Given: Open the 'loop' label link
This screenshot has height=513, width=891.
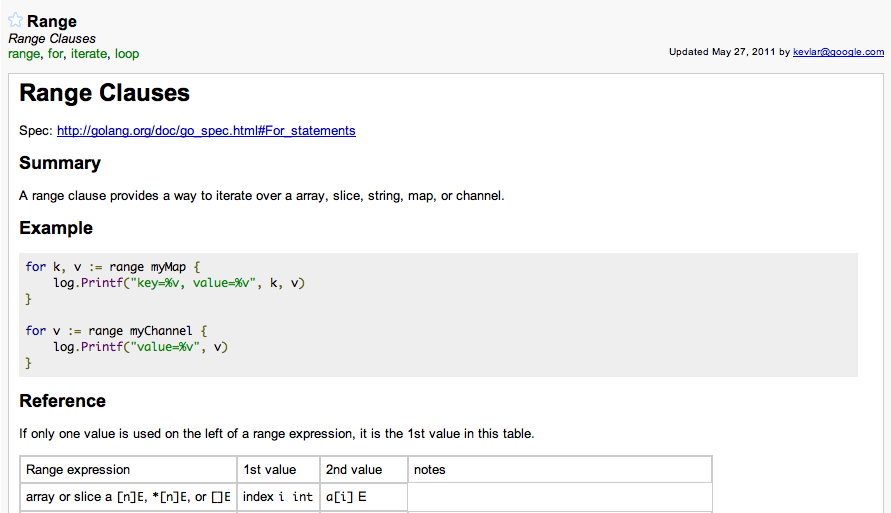Looking at the screenshot, I should click(x=127, y=54).
